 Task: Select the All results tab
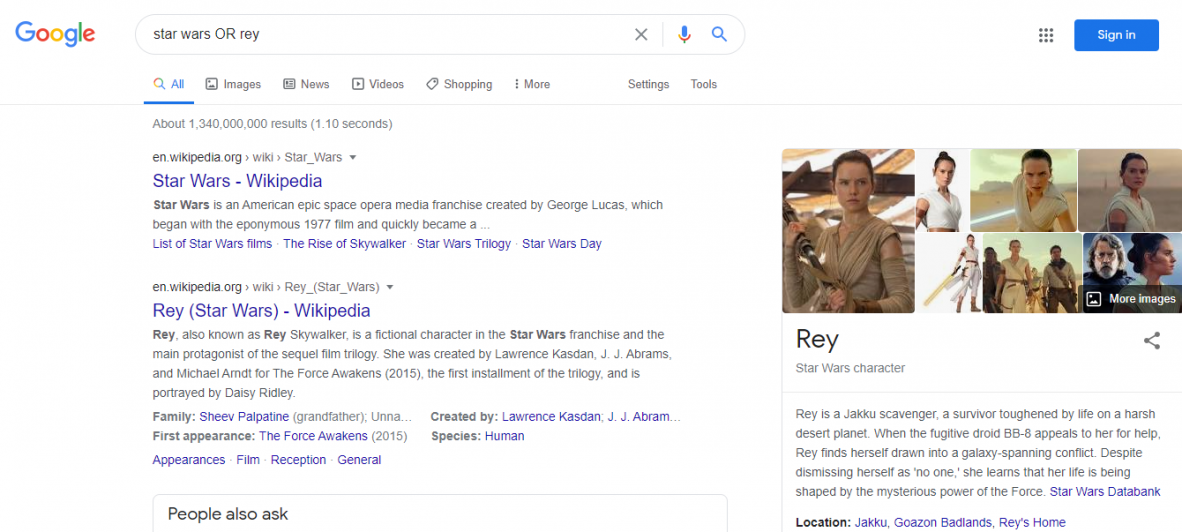[169, 84]
